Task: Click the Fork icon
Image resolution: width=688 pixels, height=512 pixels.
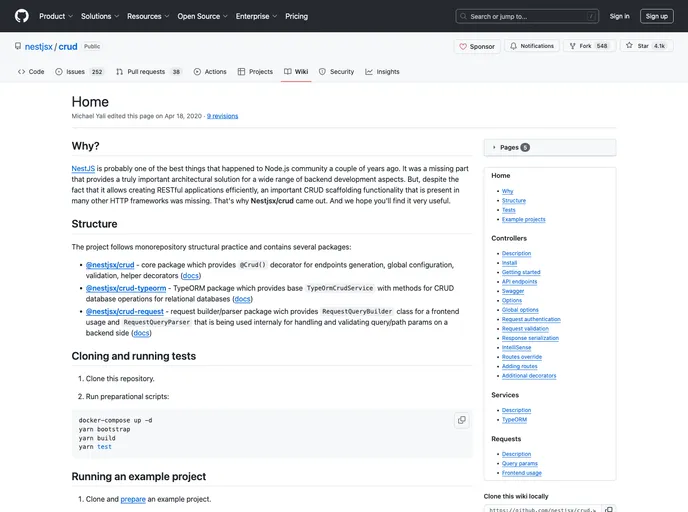Action: click(x=573, y=46)
